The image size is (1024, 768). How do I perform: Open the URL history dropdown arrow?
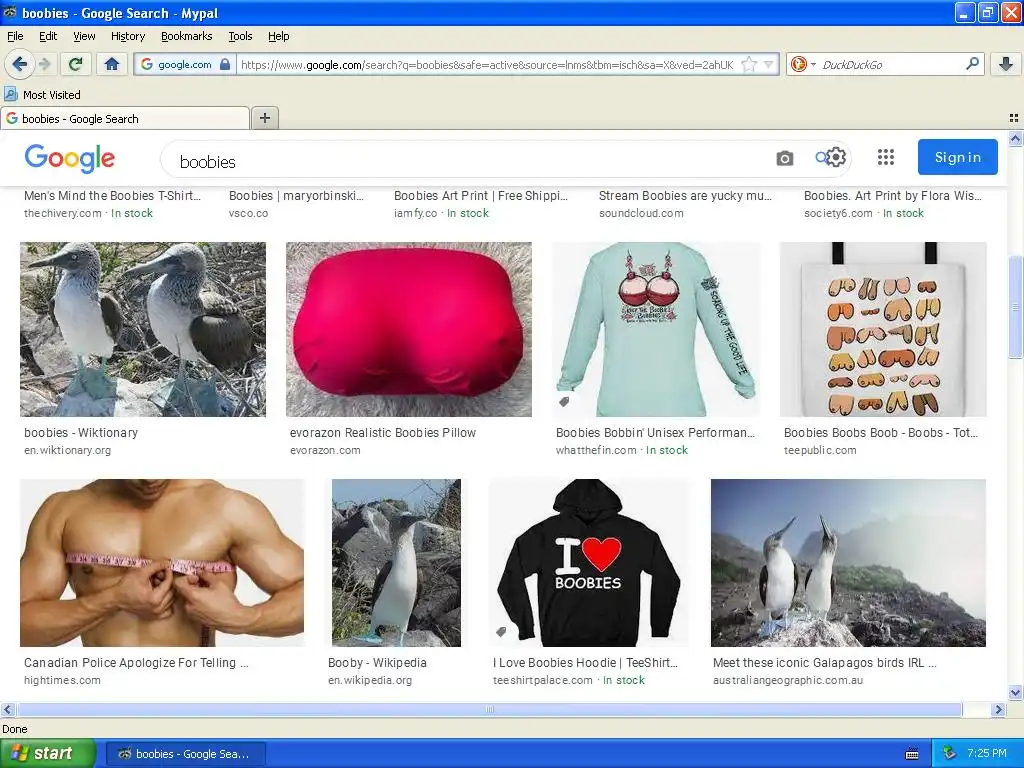click(x=769, y=65)
